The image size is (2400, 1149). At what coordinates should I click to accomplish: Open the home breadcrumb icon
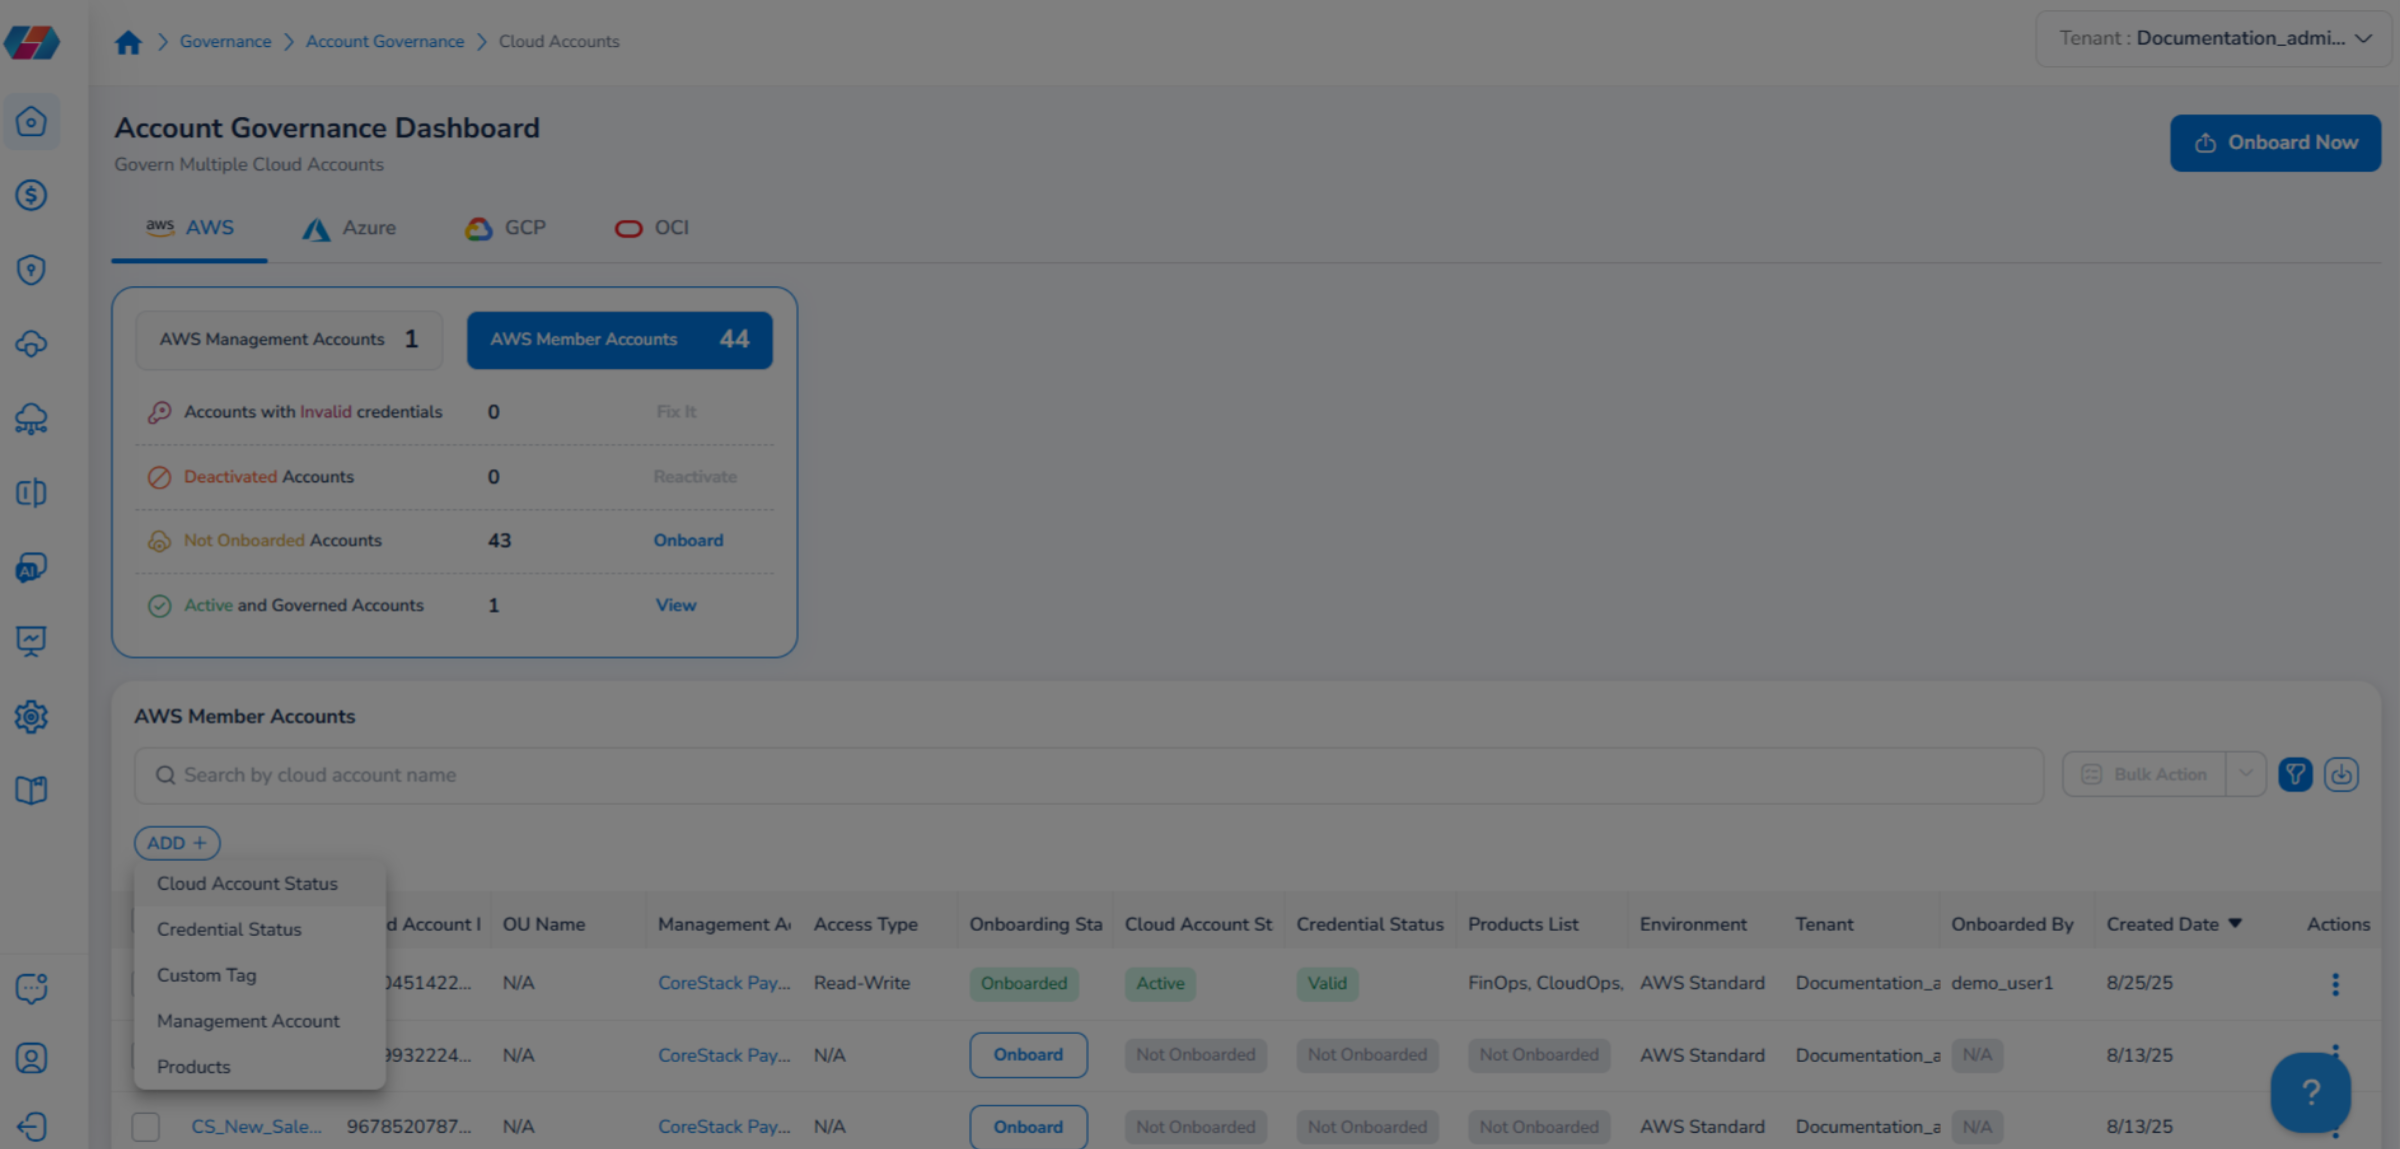coord(128,41)
